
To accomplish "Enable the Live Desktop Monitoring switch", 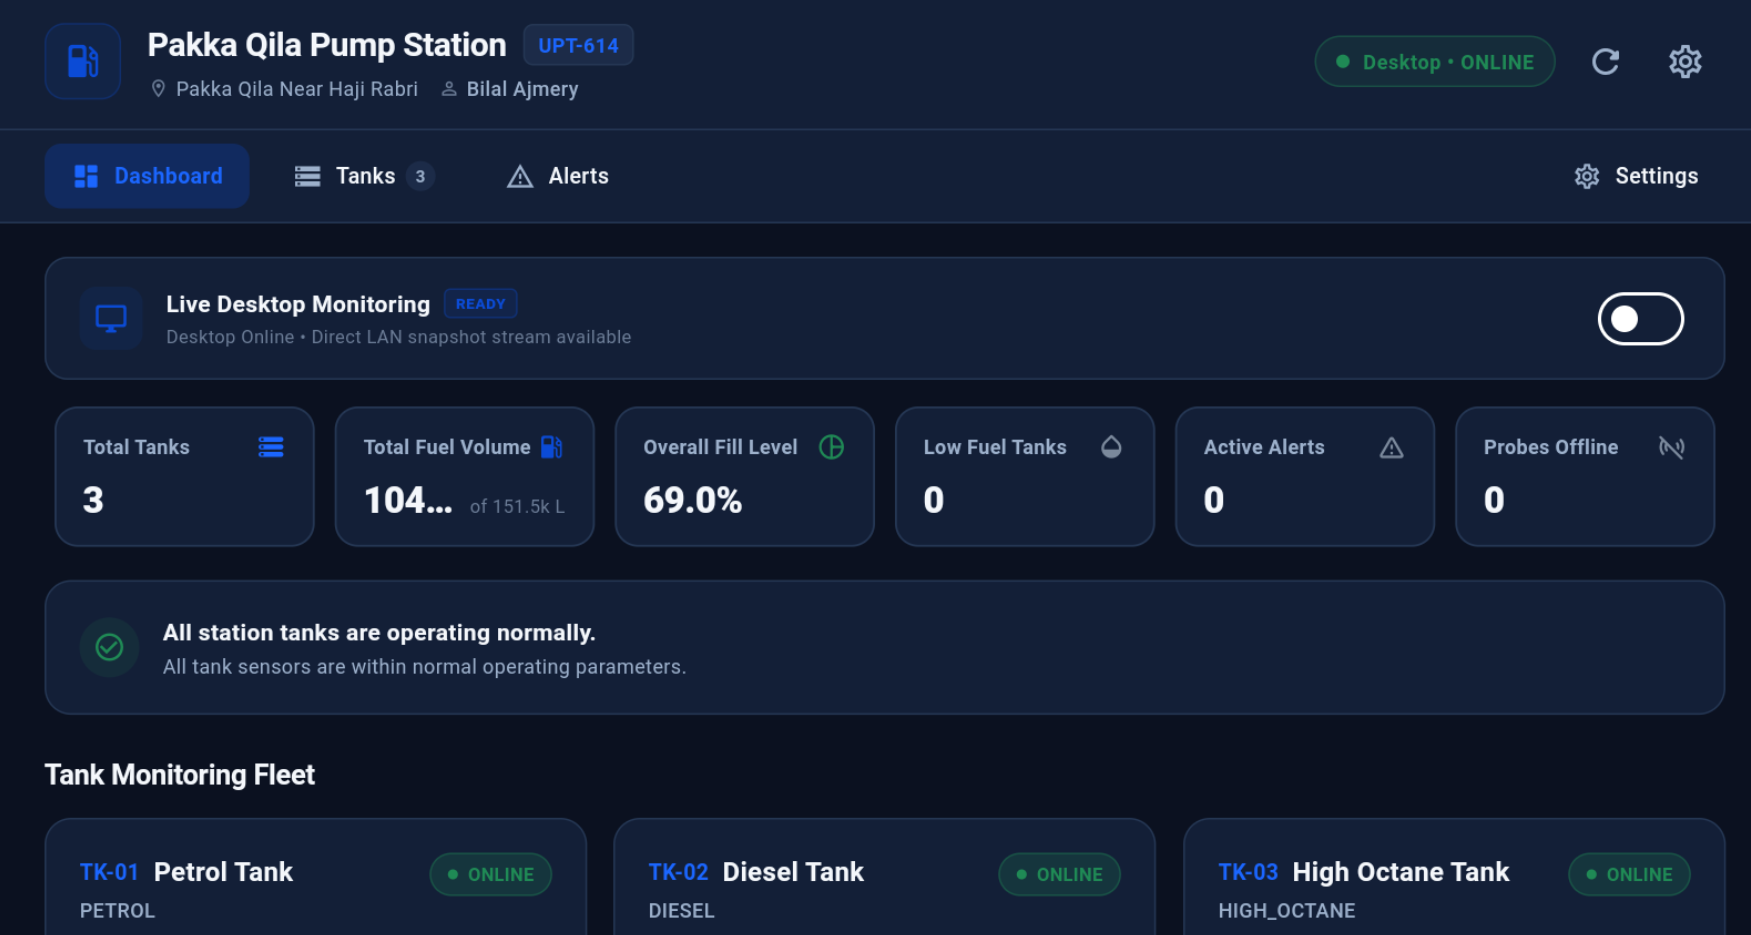I will (1640, 319).
